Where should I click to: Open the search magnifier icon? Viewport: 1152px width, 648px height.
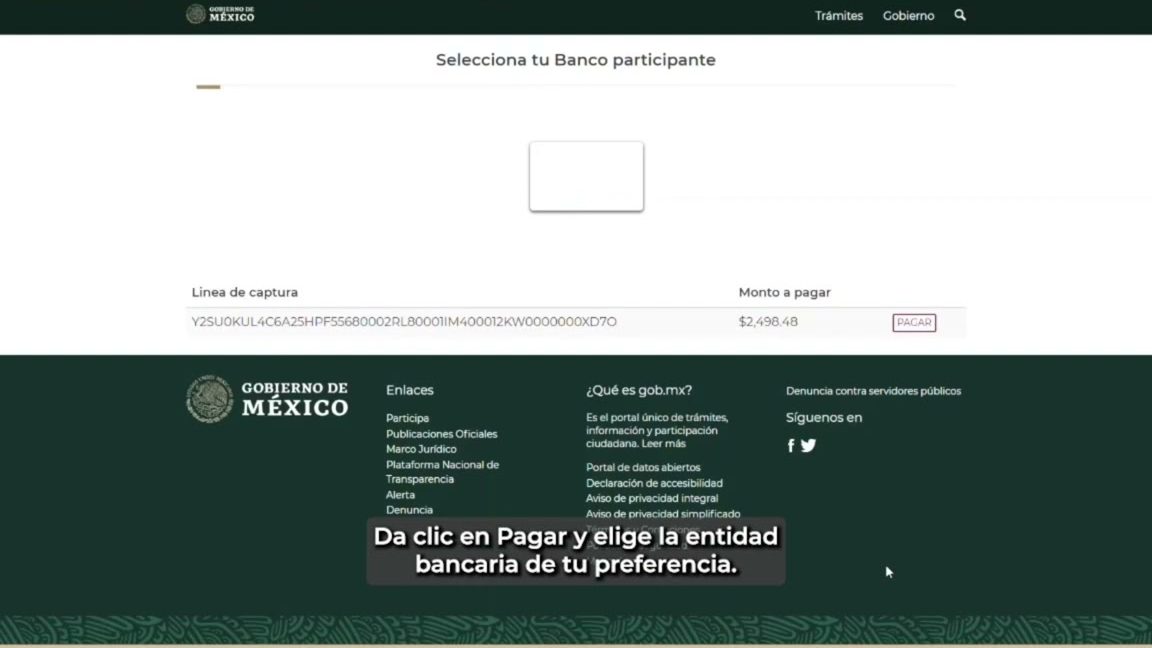960,15
